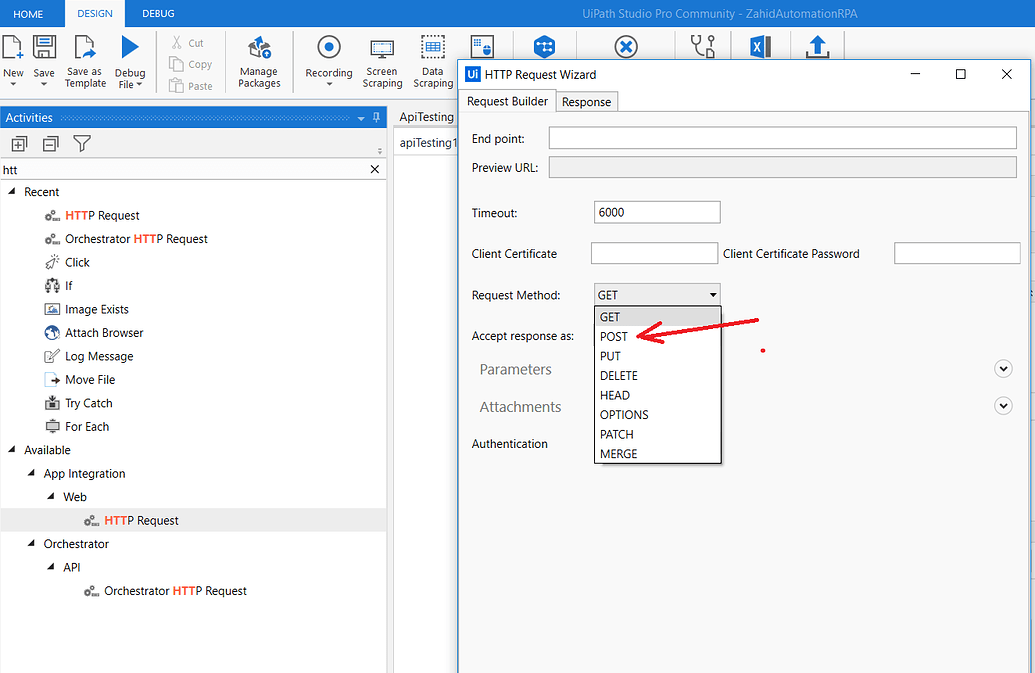This screenshot has width=1035, height=673.
Task: Open Manage Packages
Action: pyautogui.click(x=258, y=62)
